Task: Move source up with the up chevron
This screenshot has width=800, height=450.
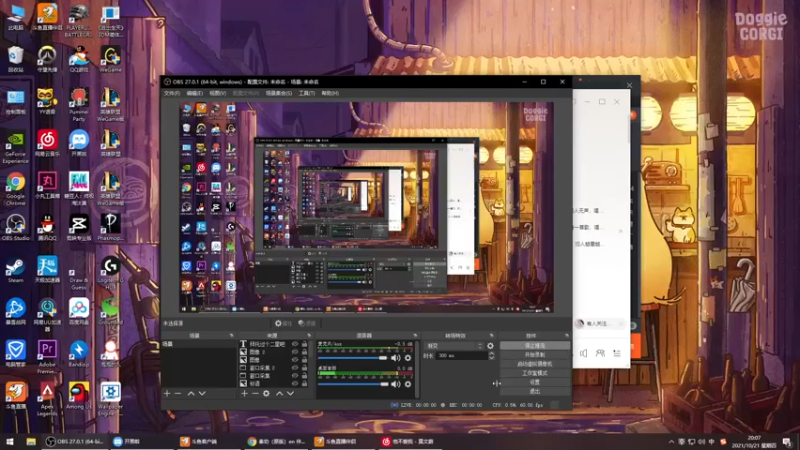Action: [x=279, y=393]
